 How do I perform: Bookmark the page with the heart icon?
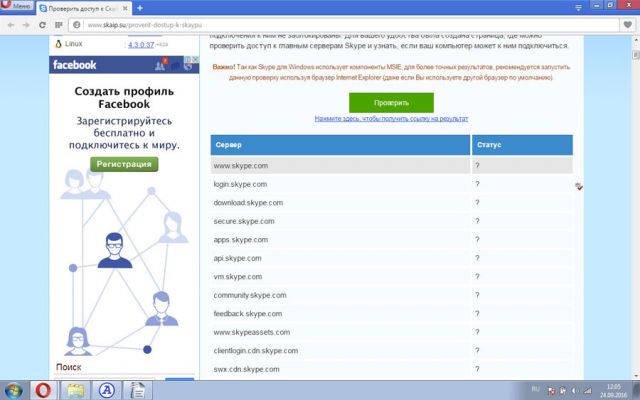628,25
